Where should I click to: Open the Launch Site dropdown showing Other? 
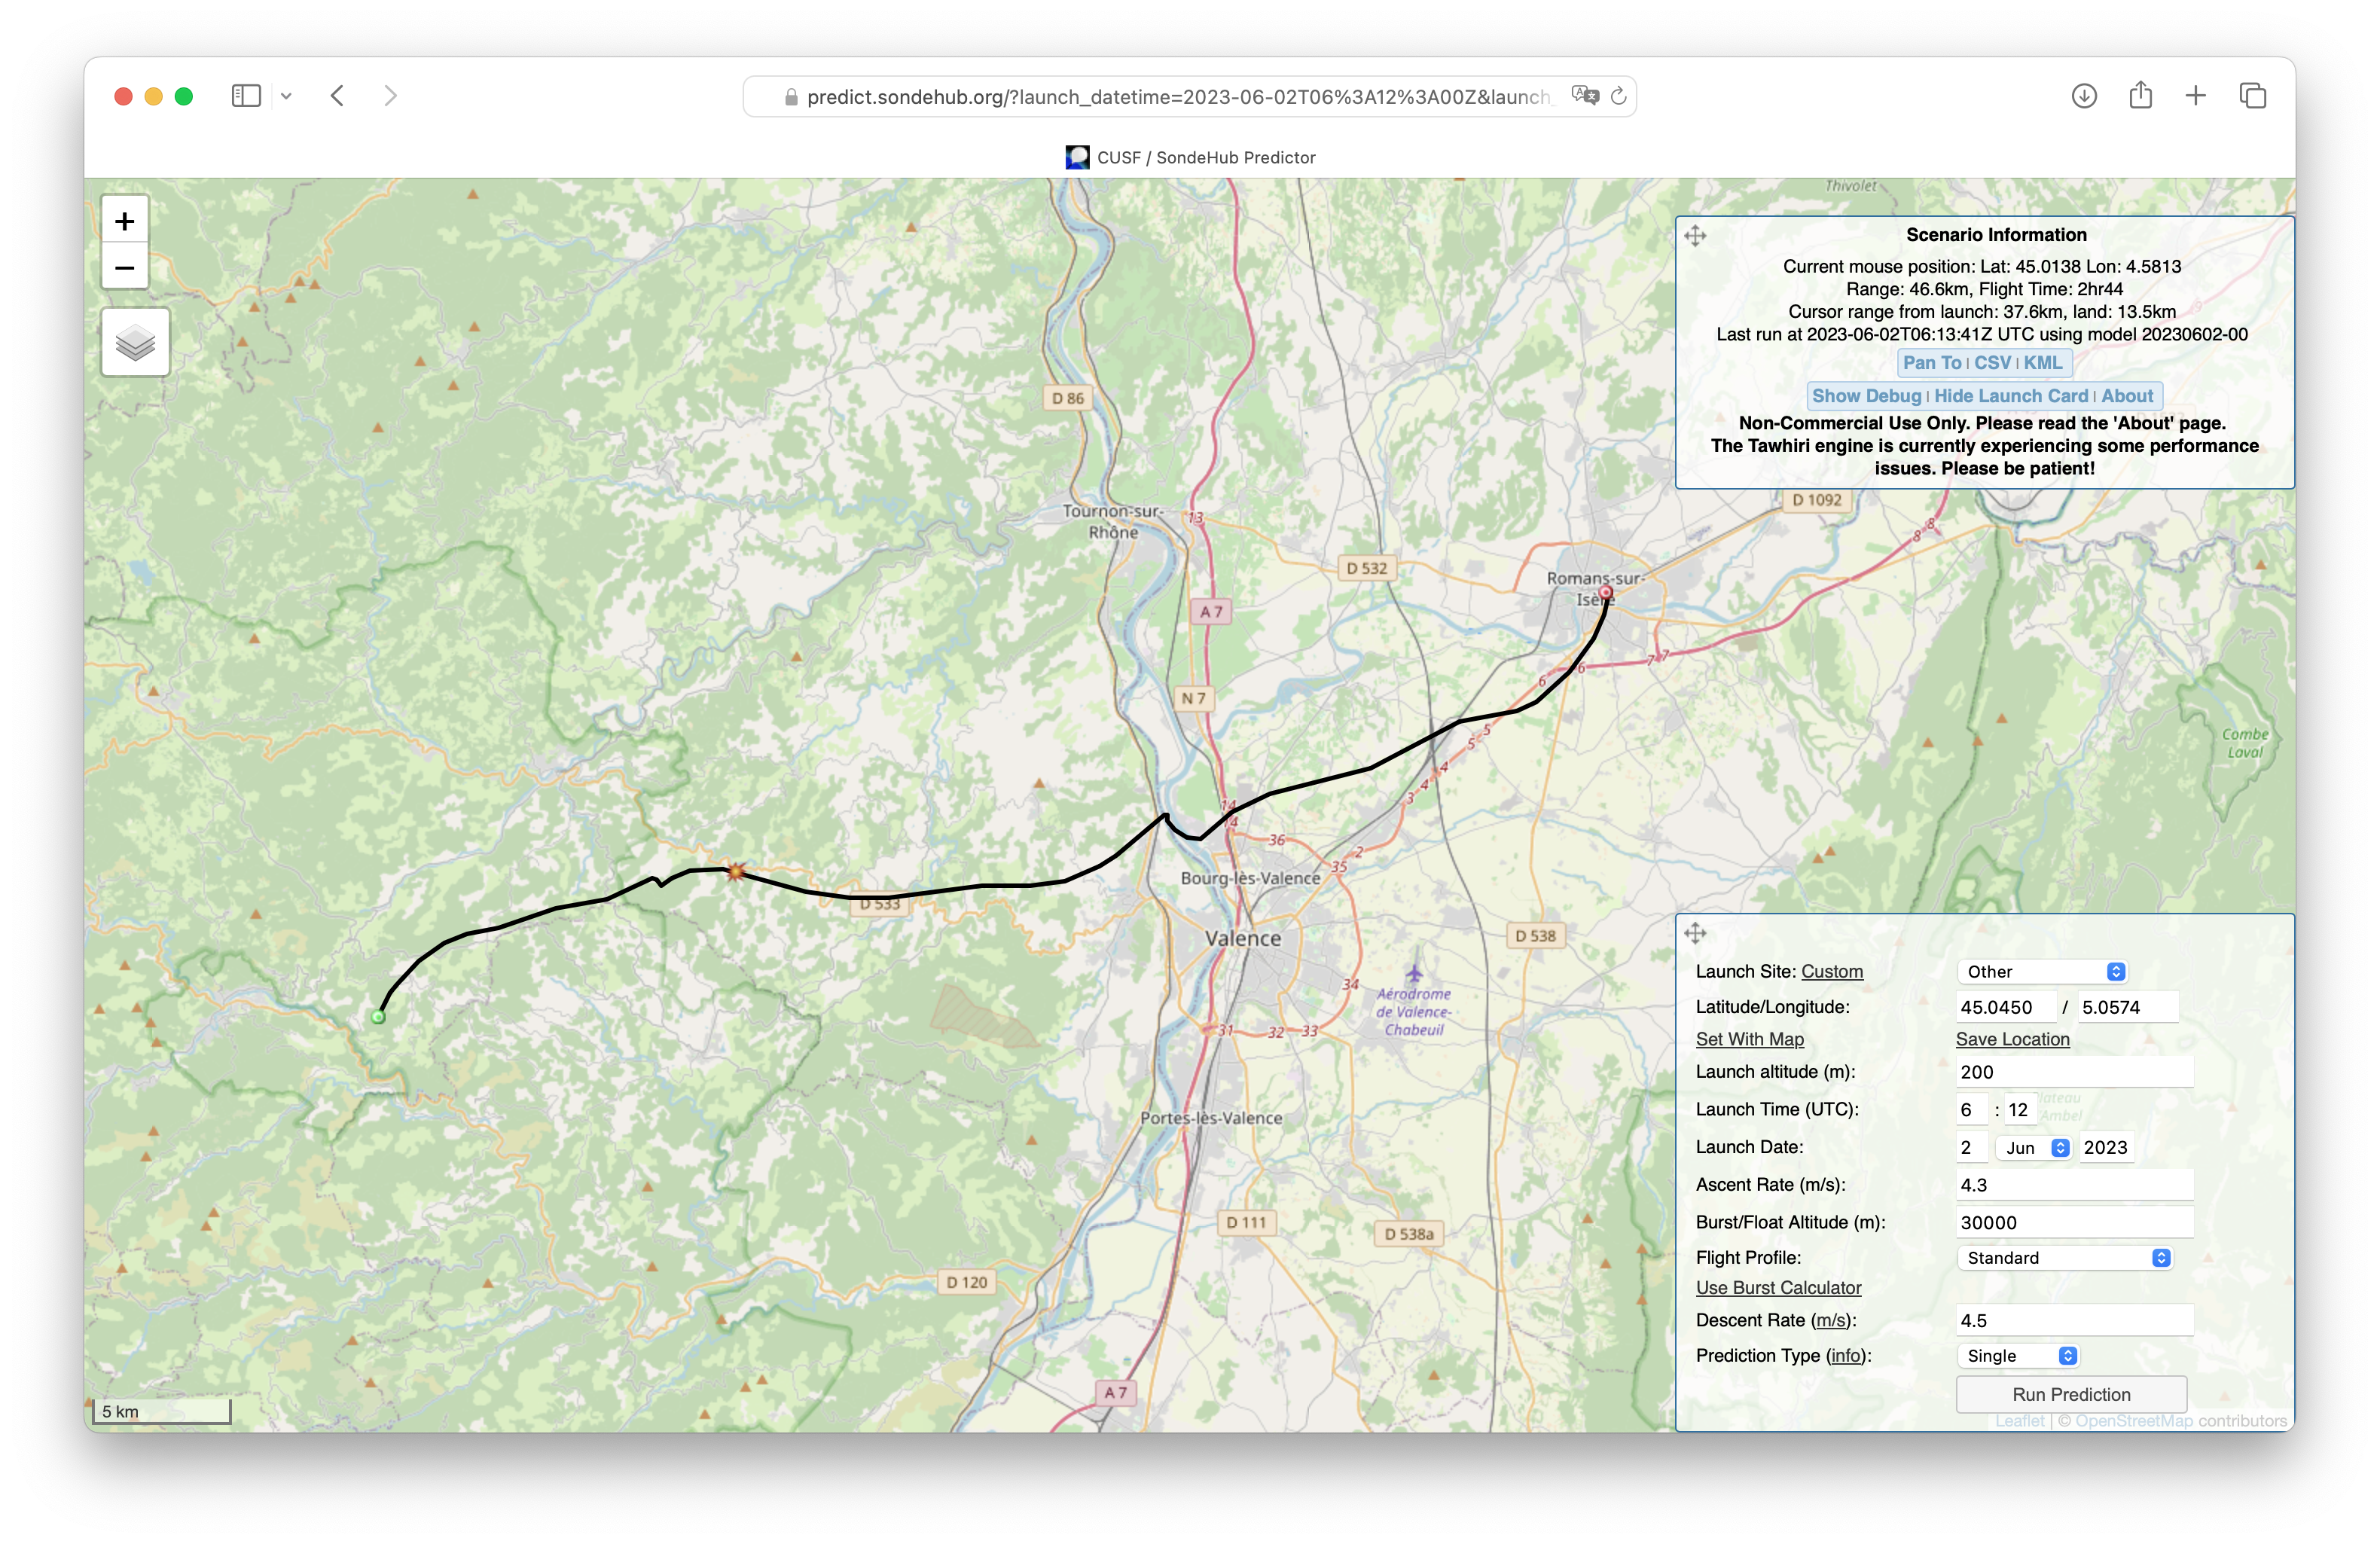coord(2042,971)
